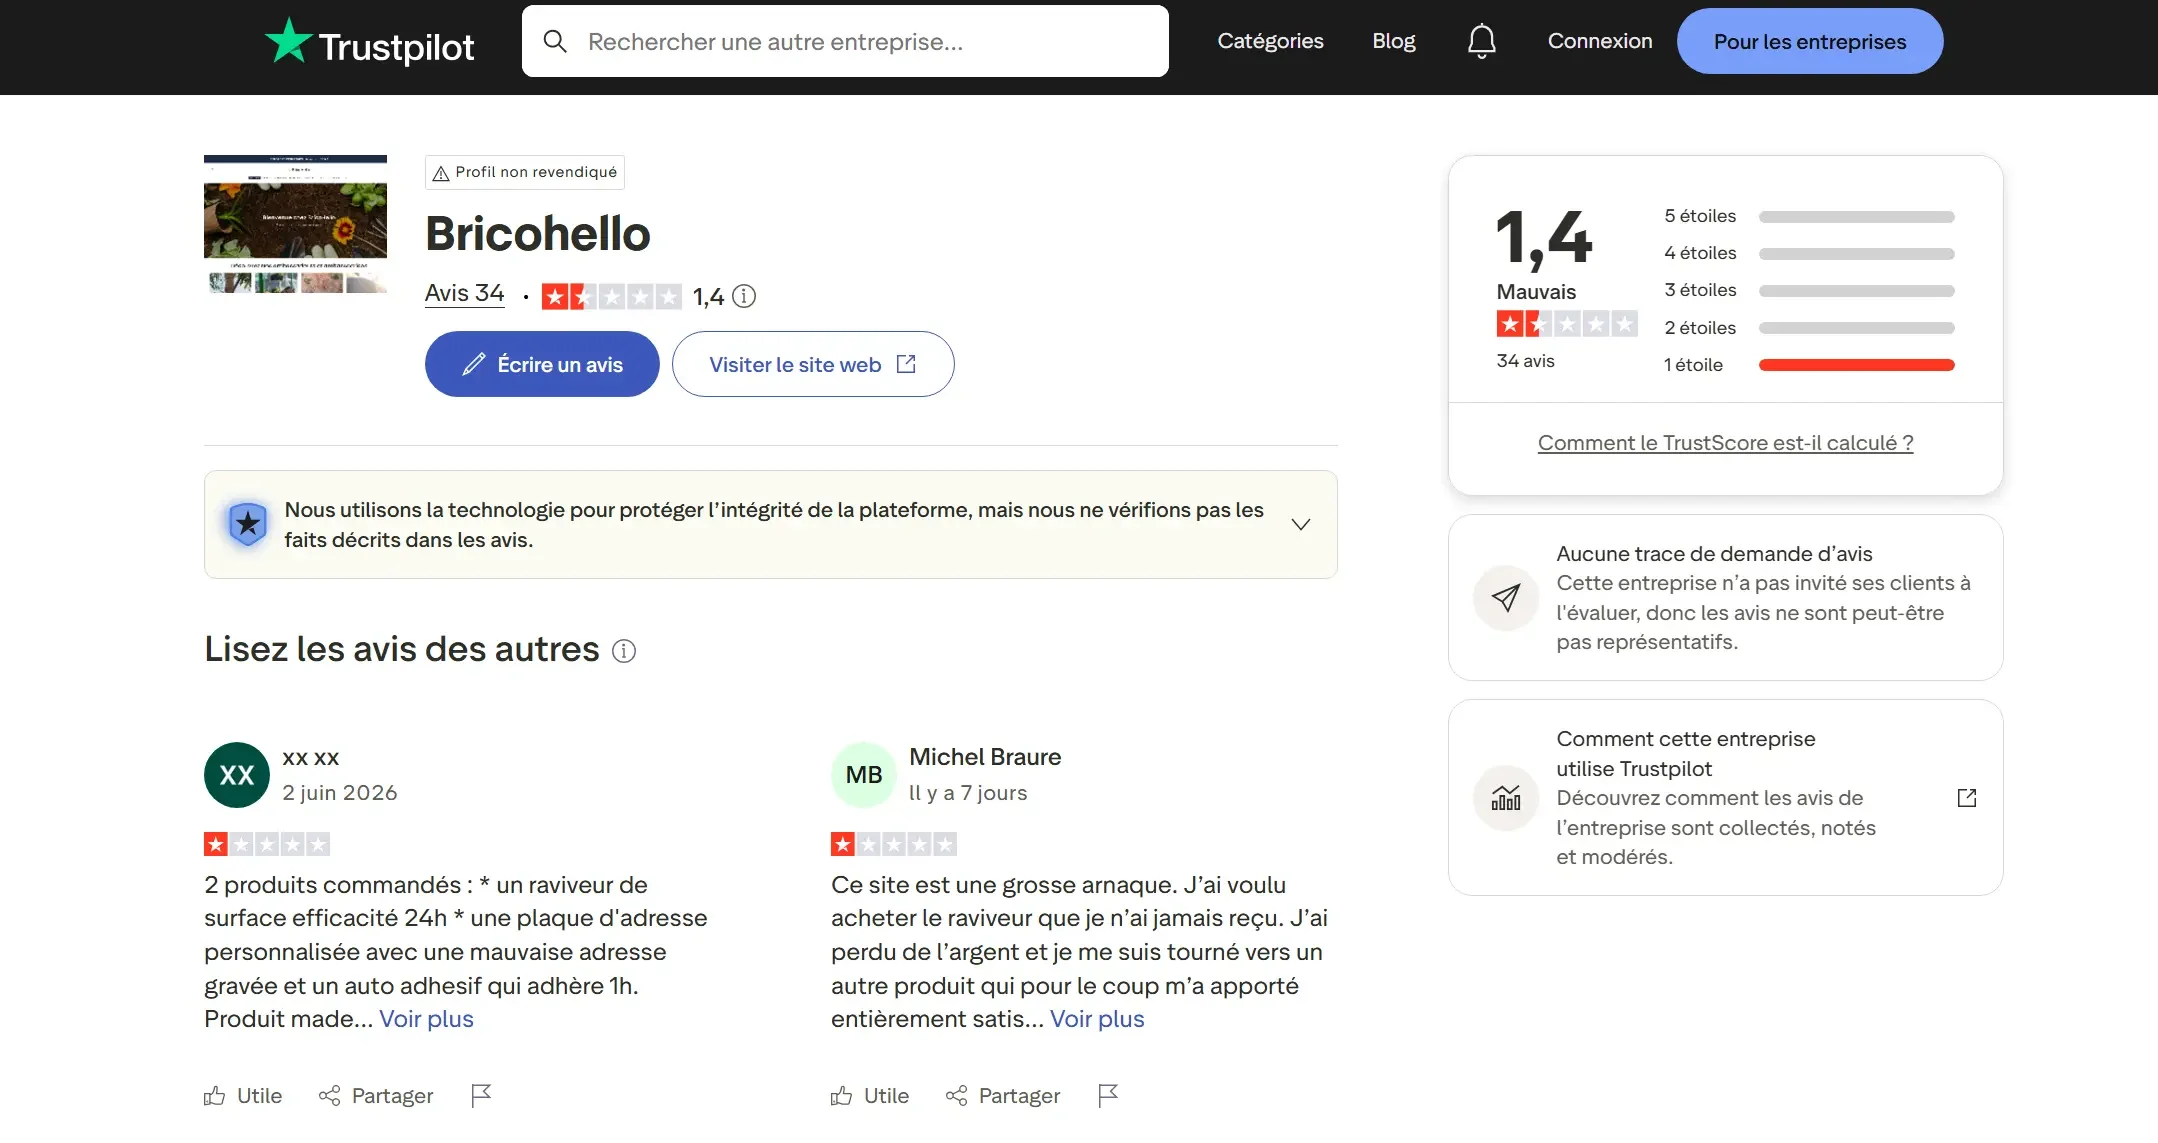This screenshot has width=2158, height=1143.
Task: Click 'Voir plus' in Michel Braure's review
Action: 1097,1019
